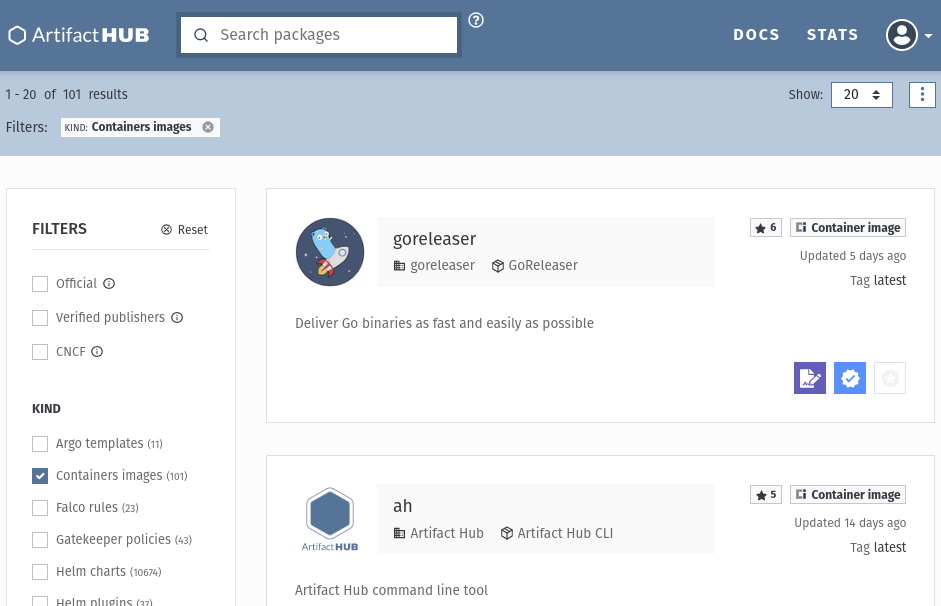
Task: Expand the user account menu
Action: pyautogui.click(x=908, y=35)
